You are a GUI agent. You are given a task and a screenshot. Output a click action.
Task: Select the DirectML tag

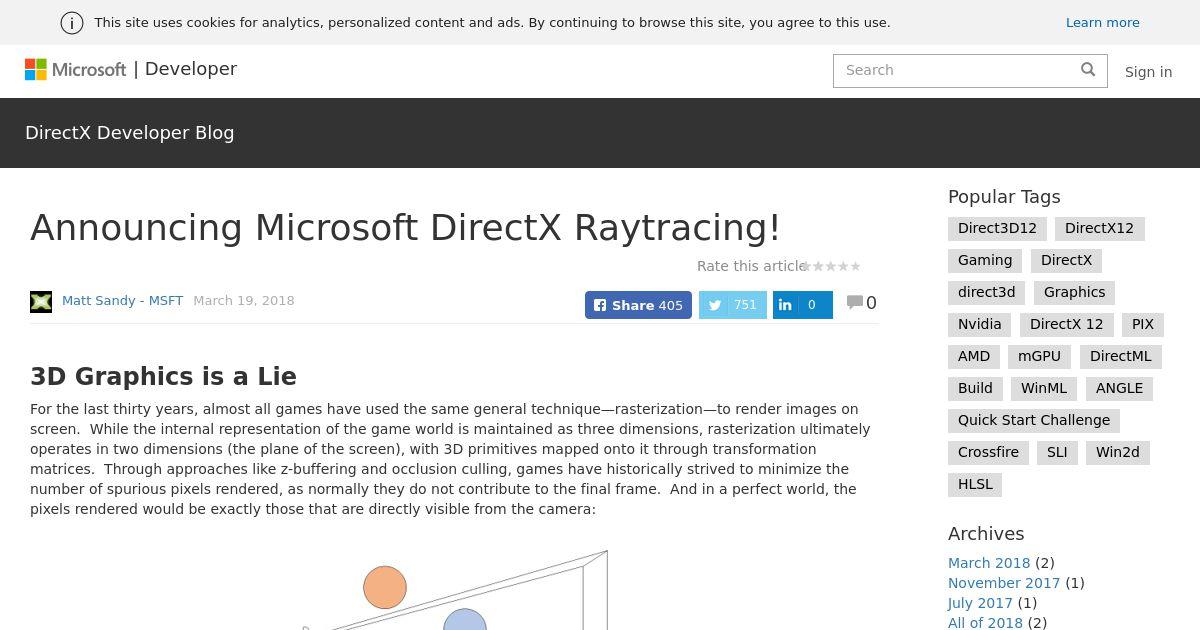[x=1120, y=356]
